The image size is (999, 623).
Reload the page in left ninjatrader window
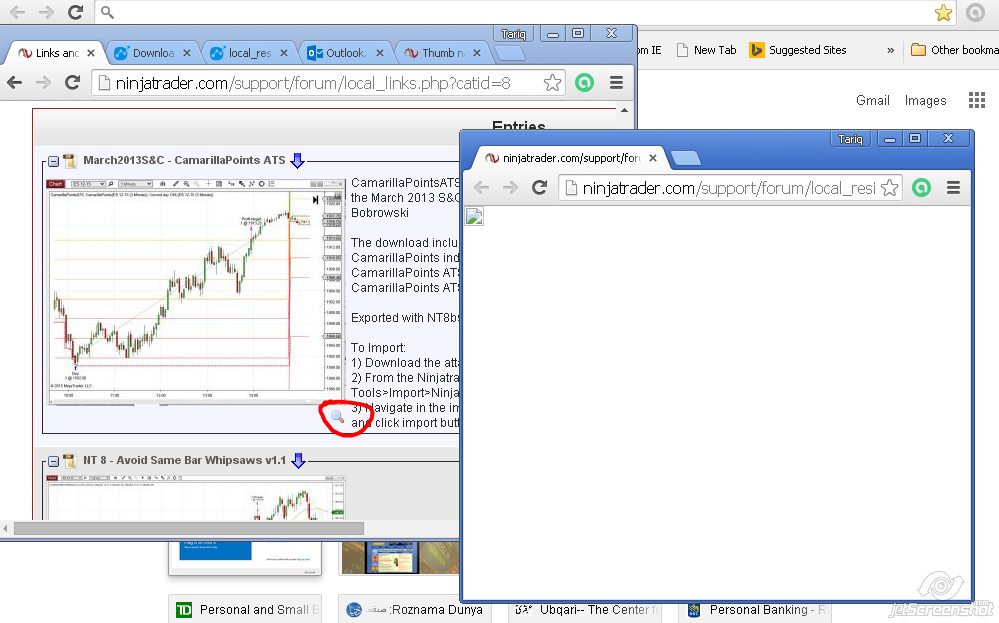pyautogui.click(x=73, y=82)
